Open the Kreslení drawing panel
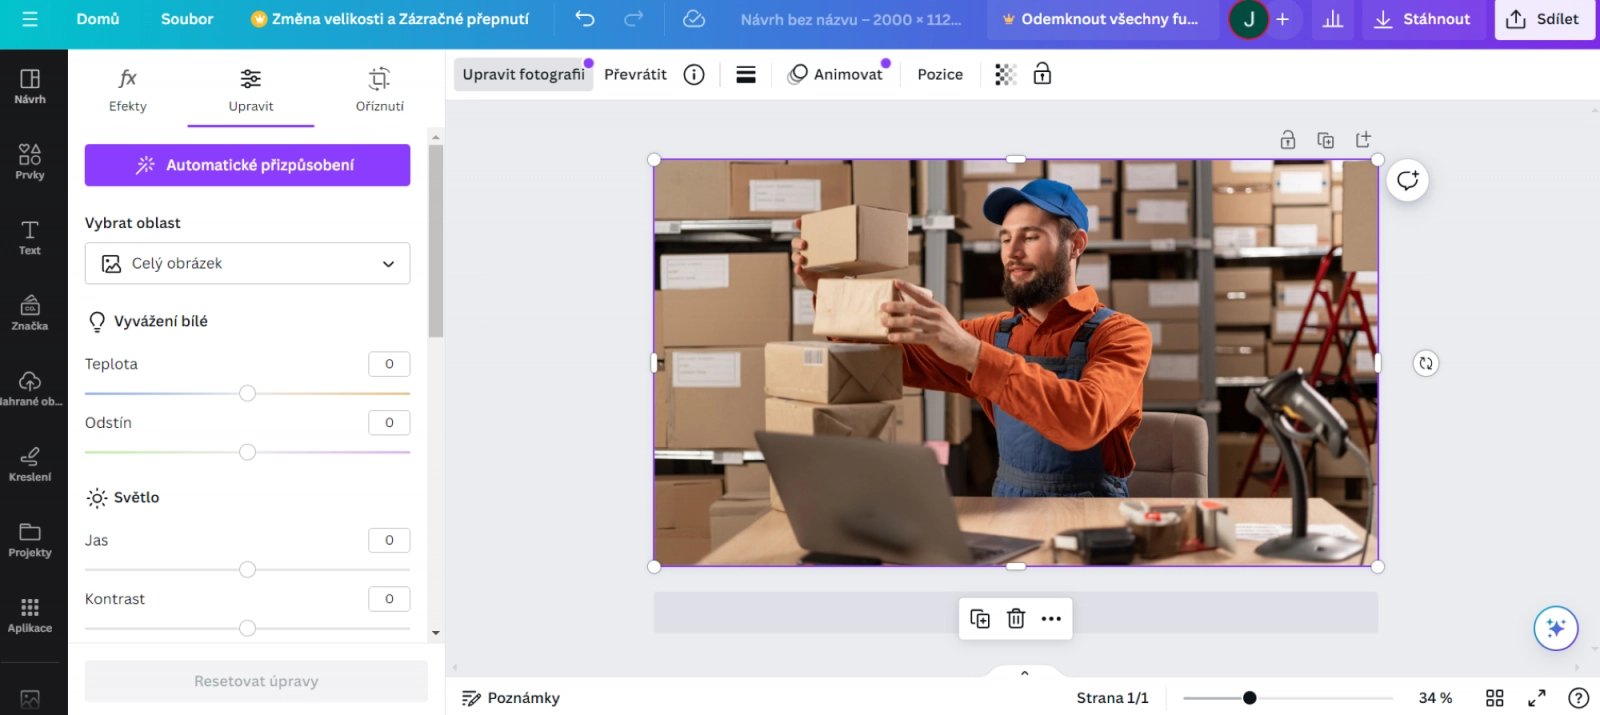Screen dimensions: 1600x715 coord(30,463)
